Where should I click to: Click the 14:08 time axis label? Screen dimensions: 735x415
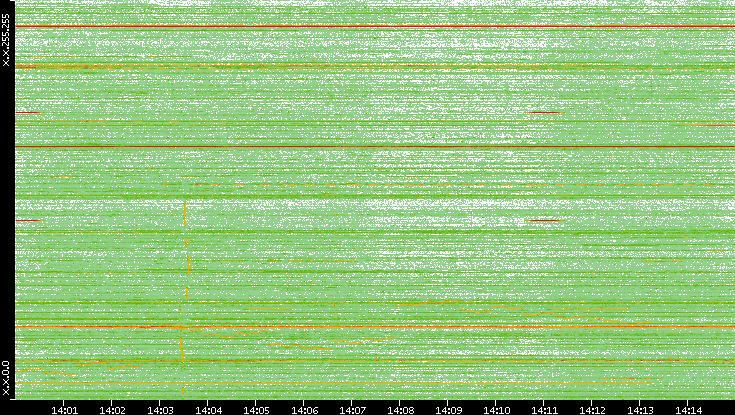(400, 410)
